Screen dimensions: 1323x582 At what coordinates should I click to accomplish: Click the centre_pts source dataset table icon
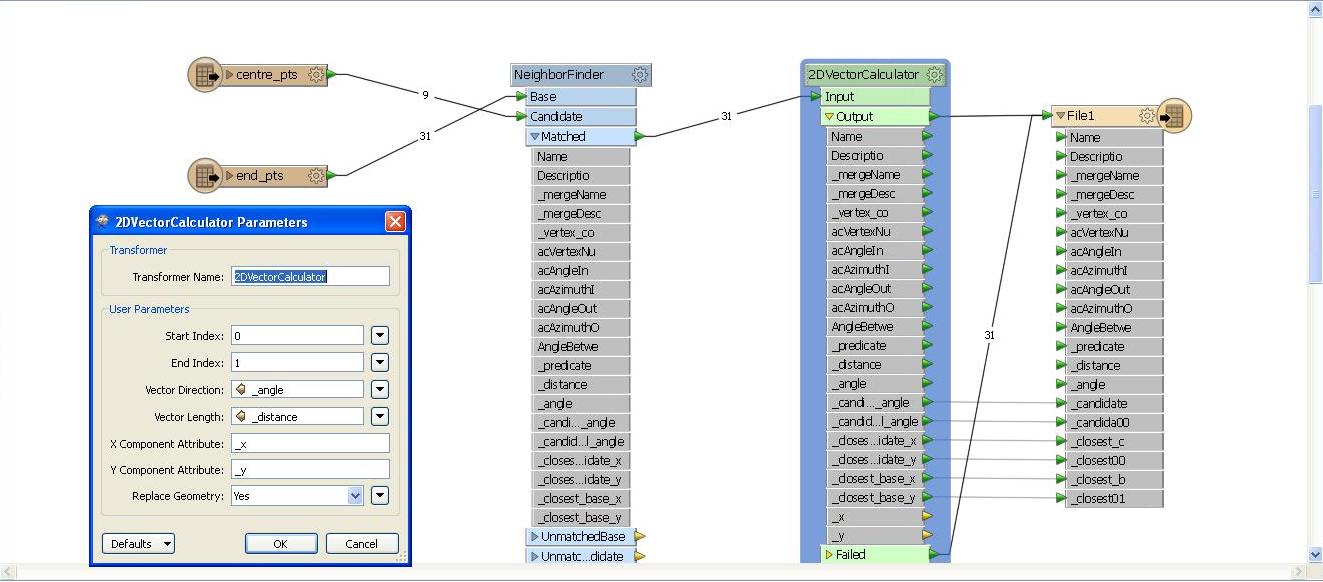(x=205, y=75)
